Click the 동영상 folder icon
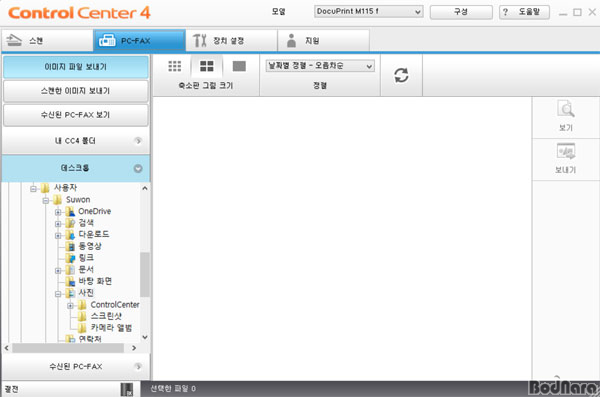The width and height of the screenshot is (600, 397). tap(70, 246)
